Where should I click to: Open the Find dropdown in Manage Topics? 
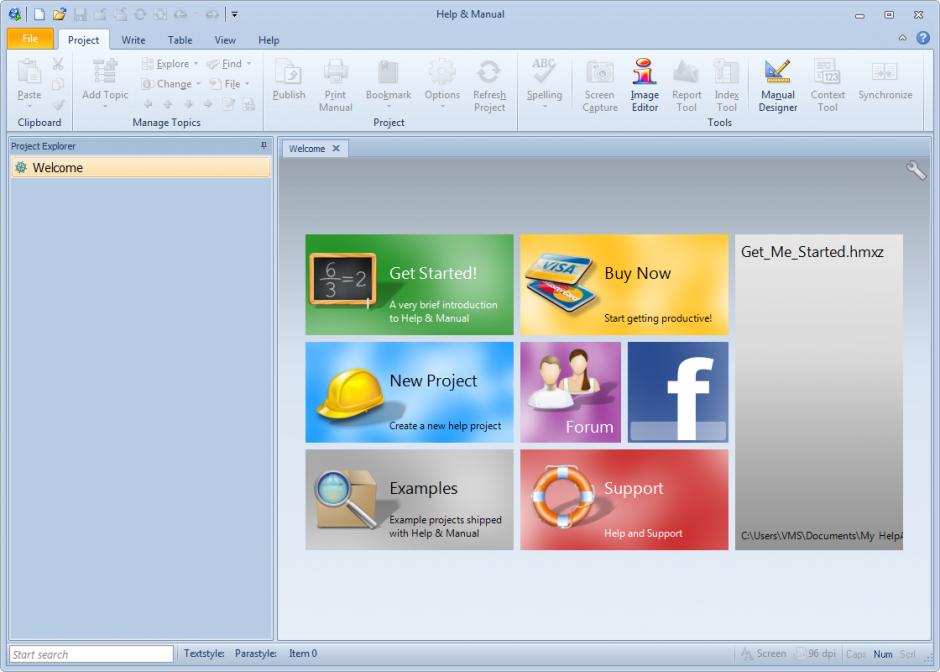pos(229,64)
